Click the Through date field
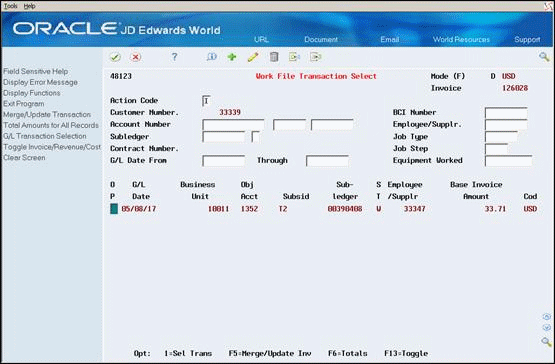555x364 pixels. click(327, 161)
